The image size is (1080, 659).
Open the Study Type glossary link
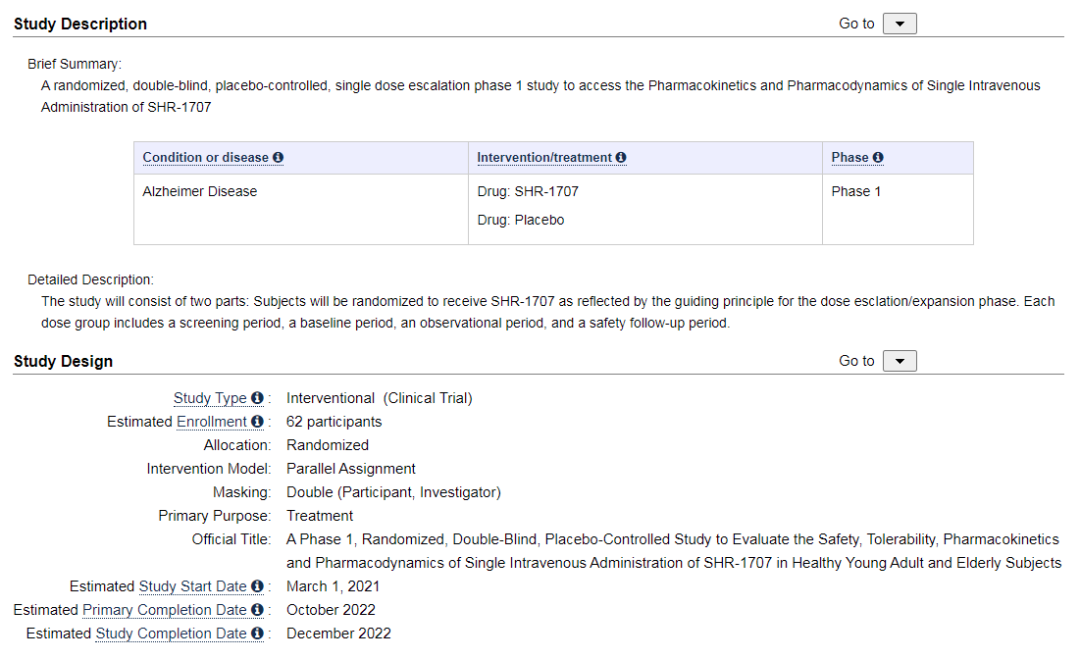click(x=210, y=399)
